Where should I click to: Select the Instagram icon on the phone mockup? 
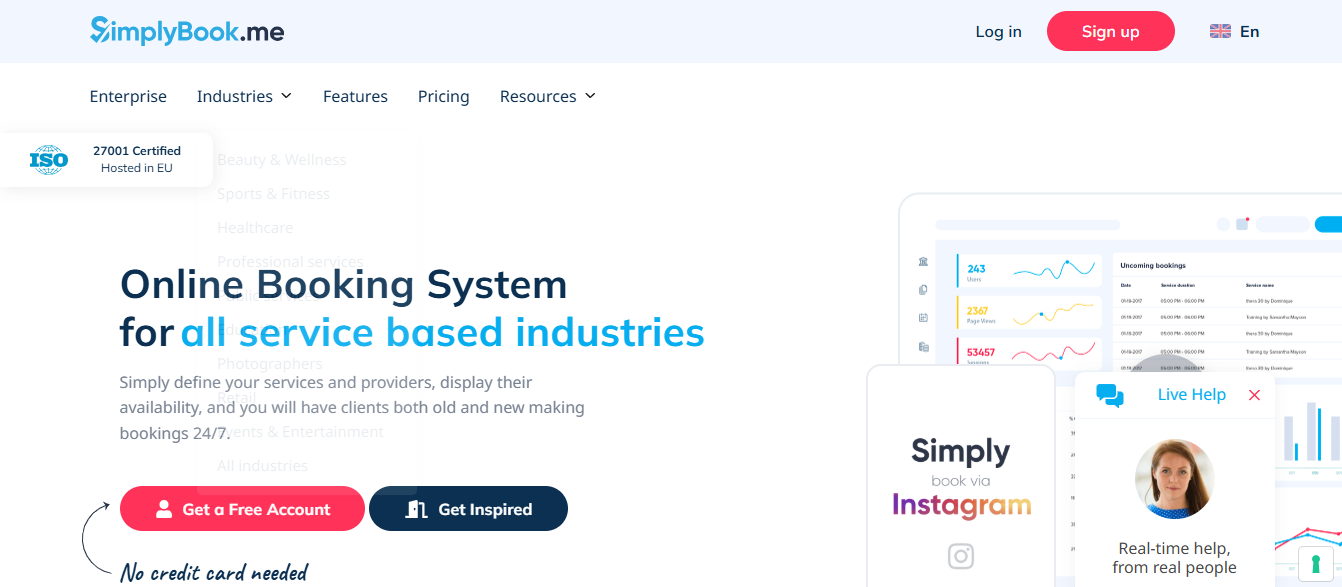(x=960, y=556)
